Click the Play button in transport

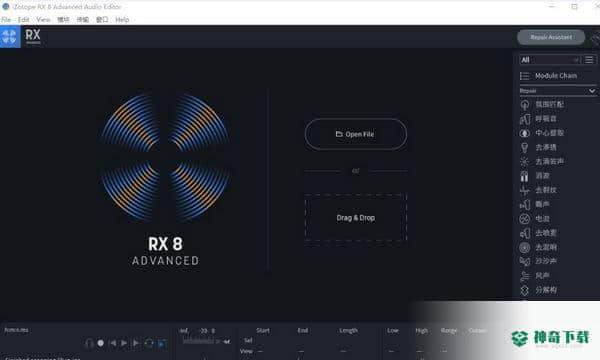pos(124,343)
